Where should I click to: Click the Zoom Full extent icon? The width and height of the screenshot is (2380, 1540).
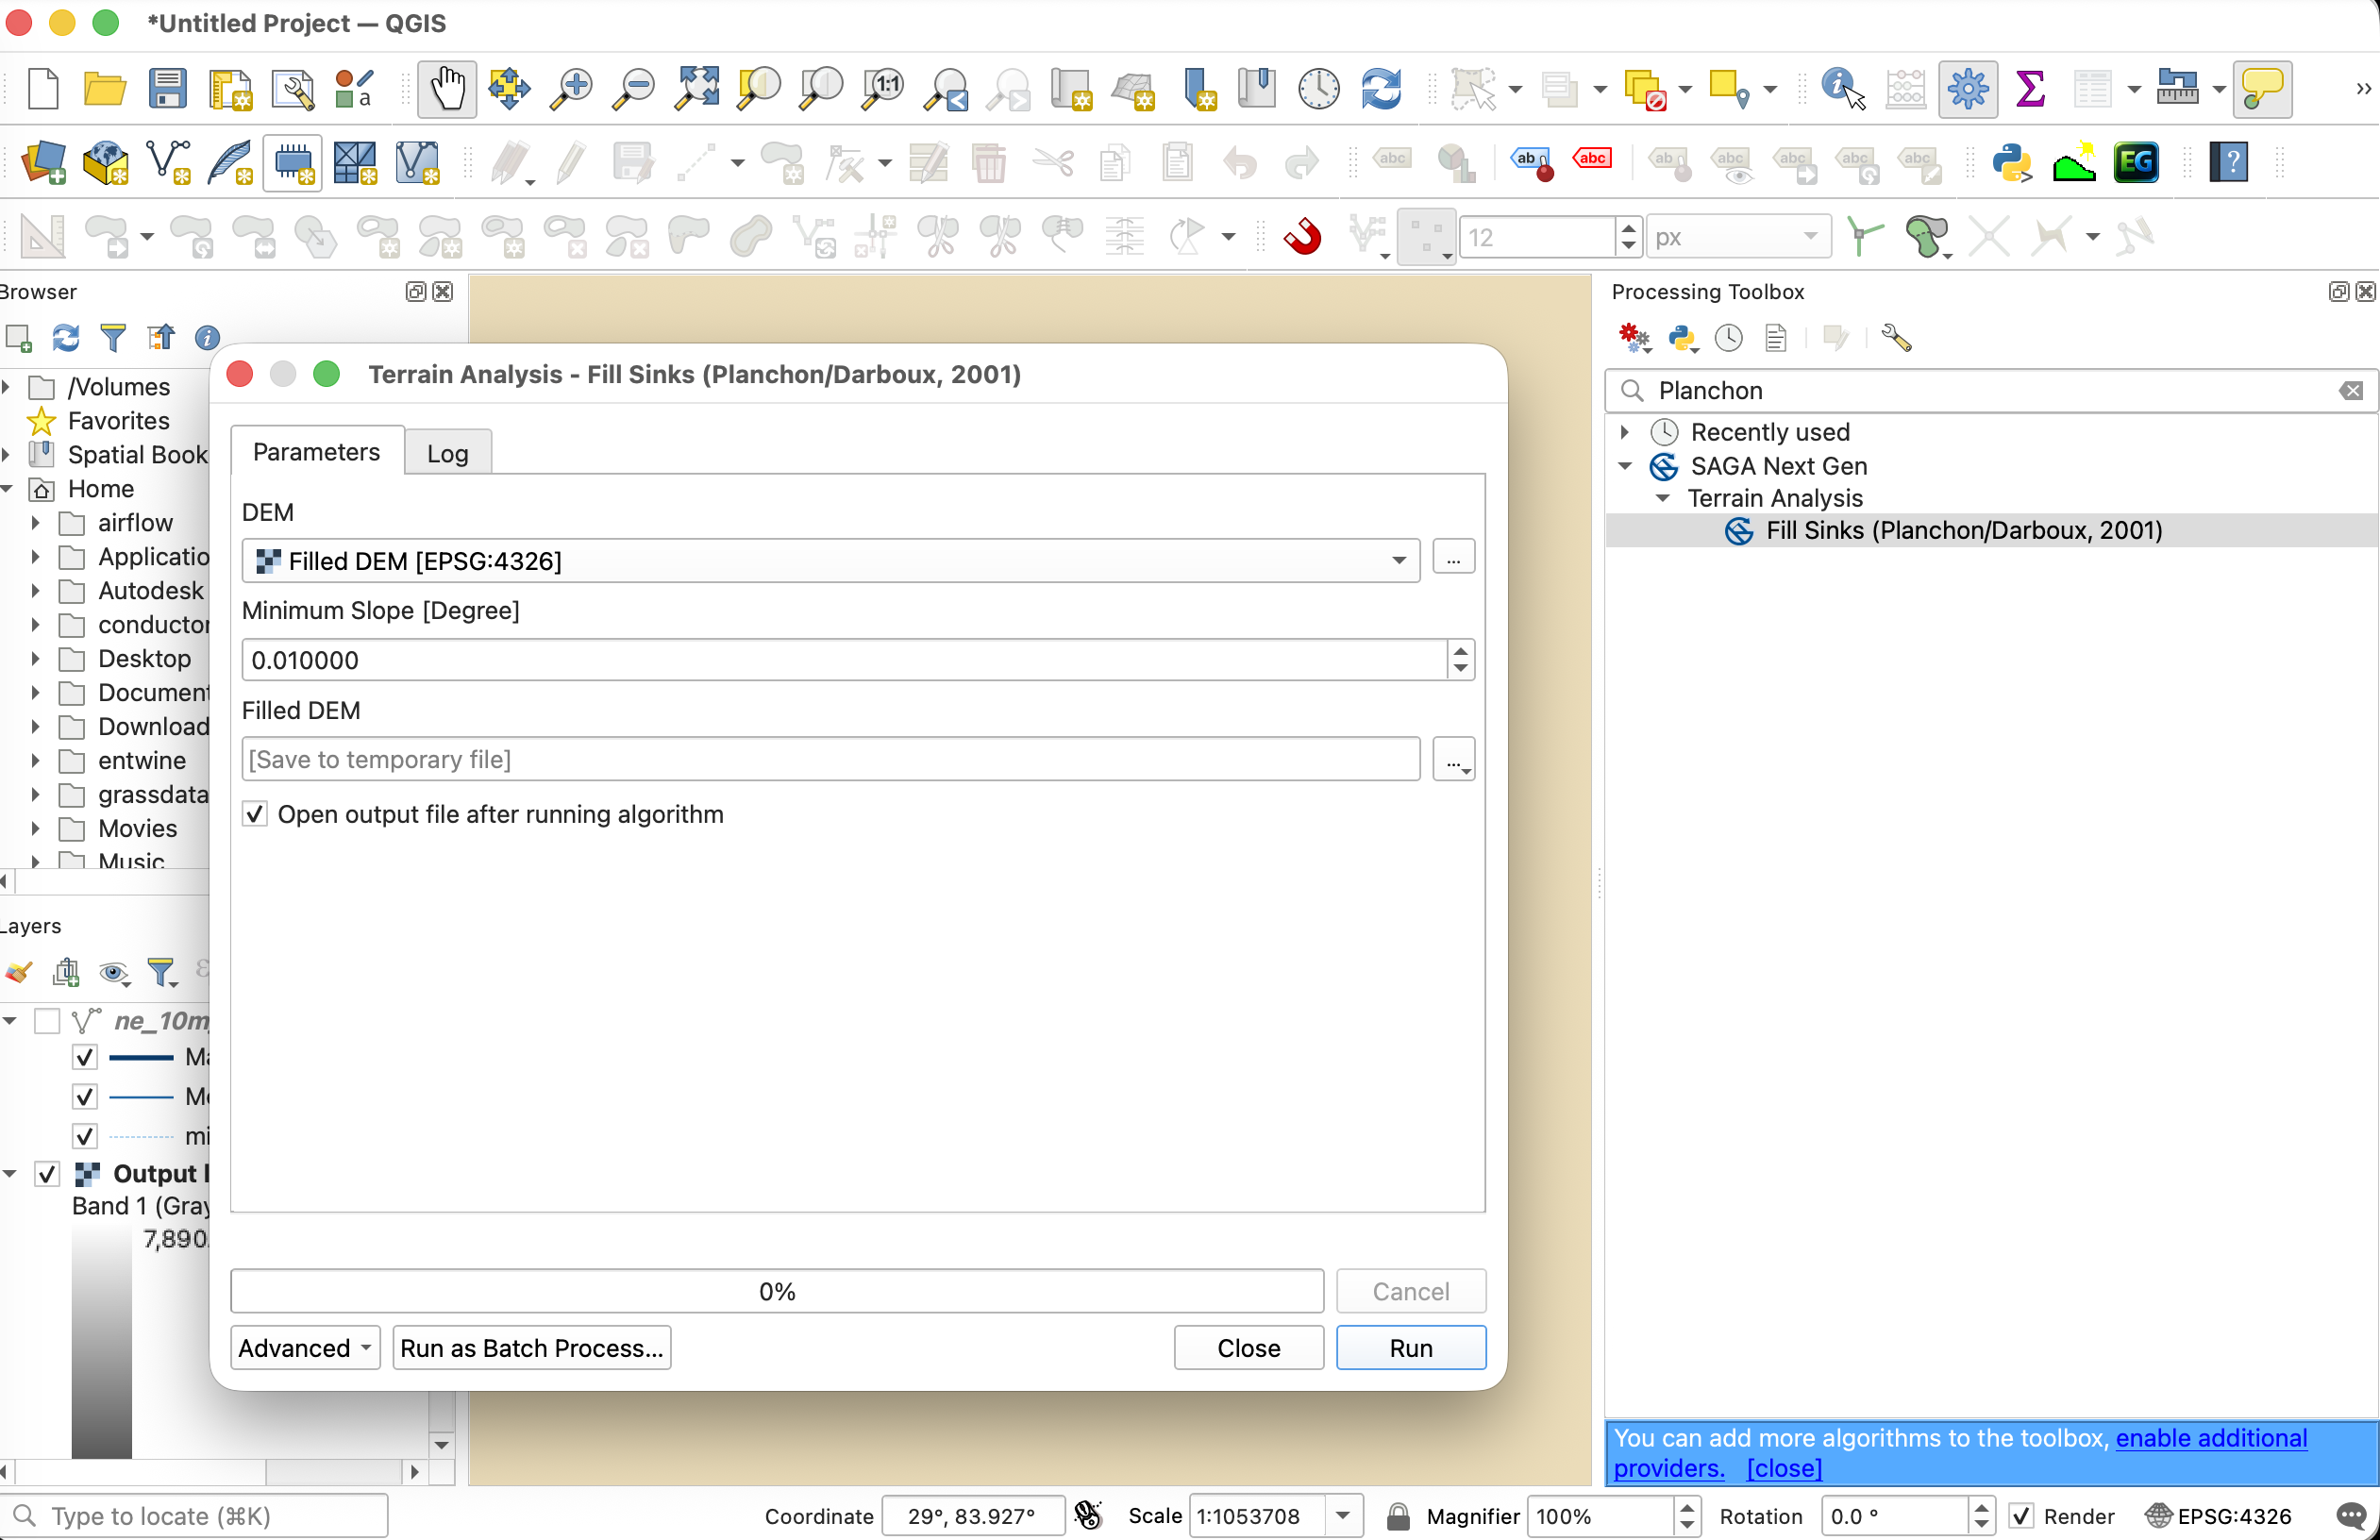point(697,89)
